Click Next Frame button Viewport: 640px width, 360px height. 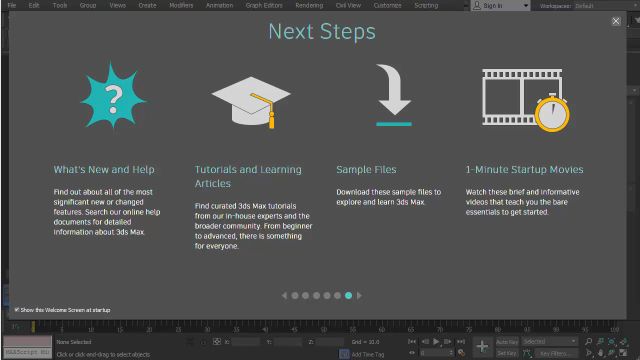tap(448, 341)
